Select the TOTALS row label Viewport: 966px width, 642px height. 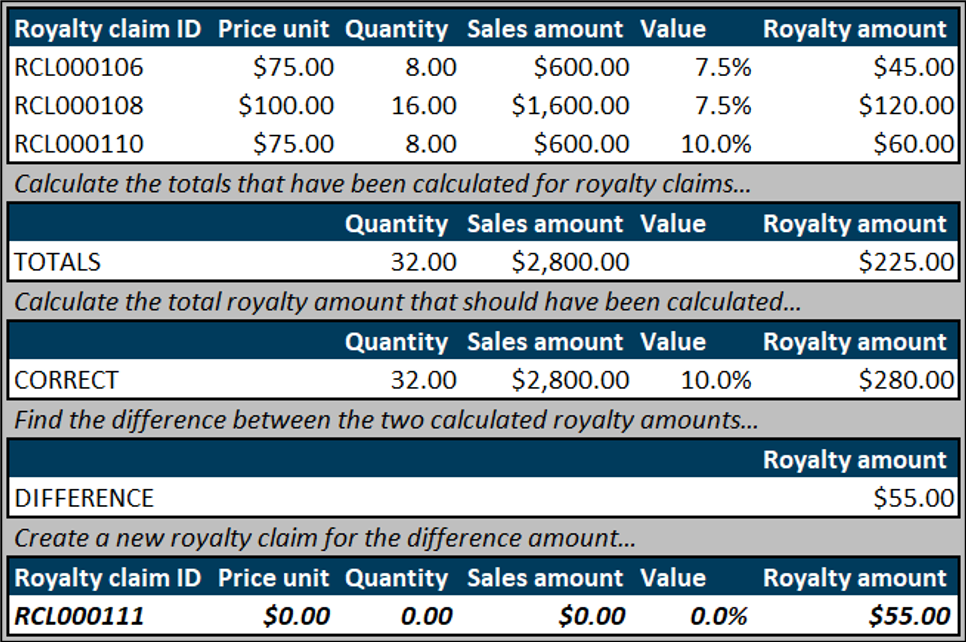pos(58,262)
